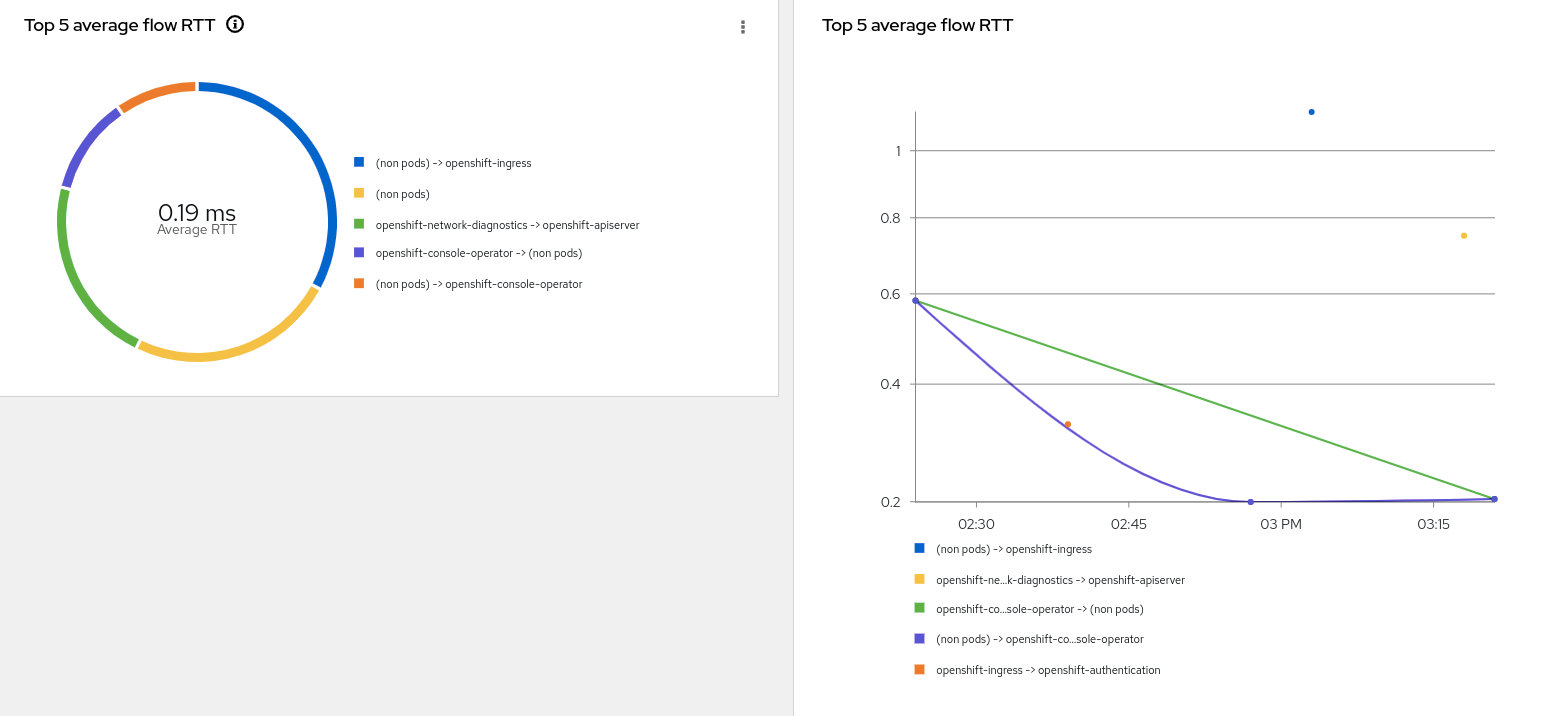The image size is (1546, 716).
Task: Click the yellow legend square for 'openshift-ne...k-diagnostics -> openshift-apiserver'
Action: click(919, 579)
